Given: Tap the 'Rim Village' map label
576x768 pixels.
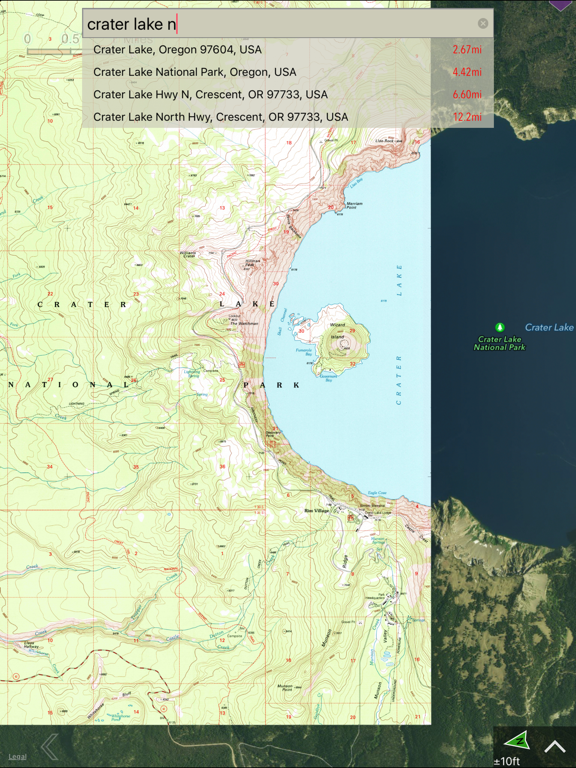Looking at the screenshot, I should pos(317,510).
